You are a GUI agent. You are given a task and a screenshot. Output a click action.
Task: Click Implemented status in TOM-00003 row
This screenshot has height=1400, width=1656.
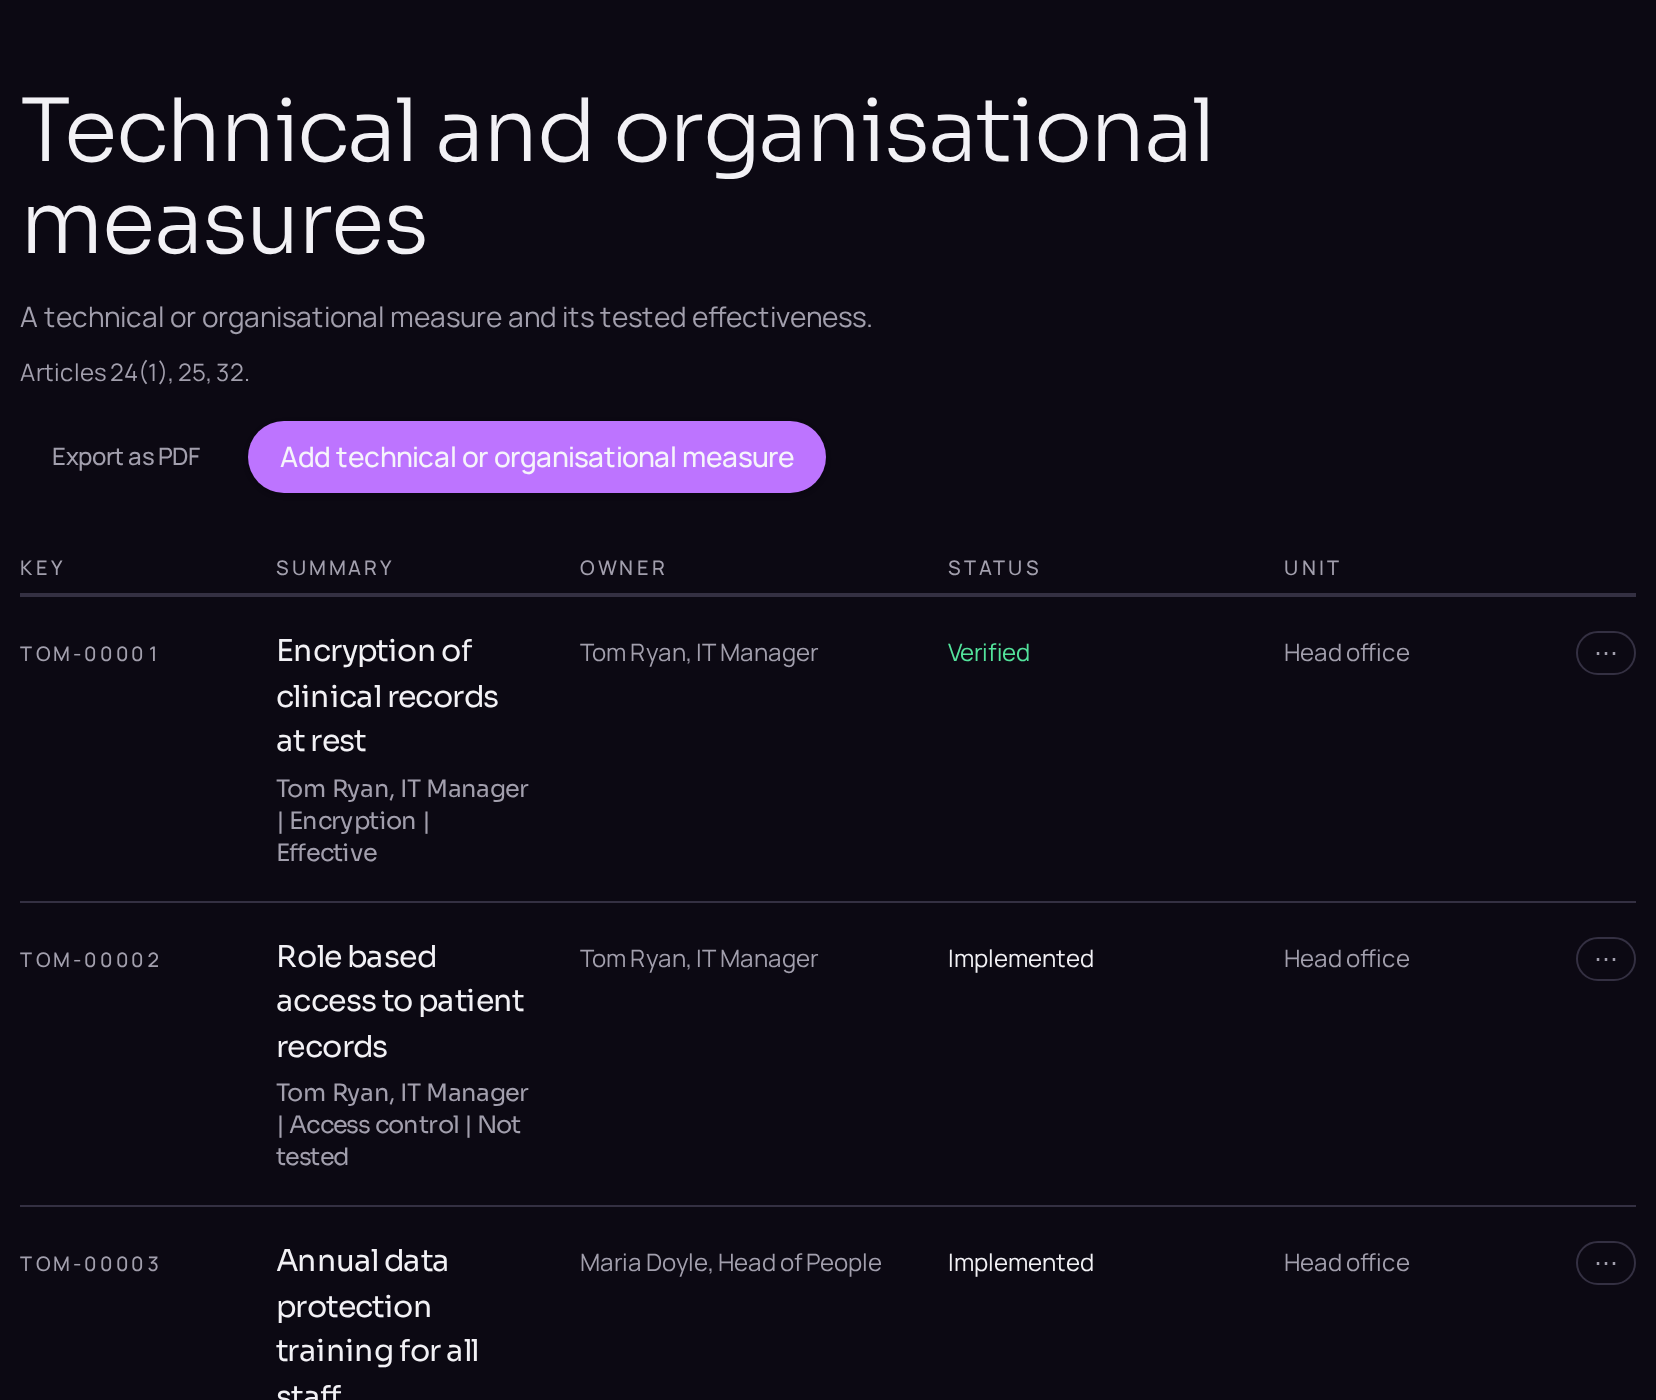pos(1021,1263)
